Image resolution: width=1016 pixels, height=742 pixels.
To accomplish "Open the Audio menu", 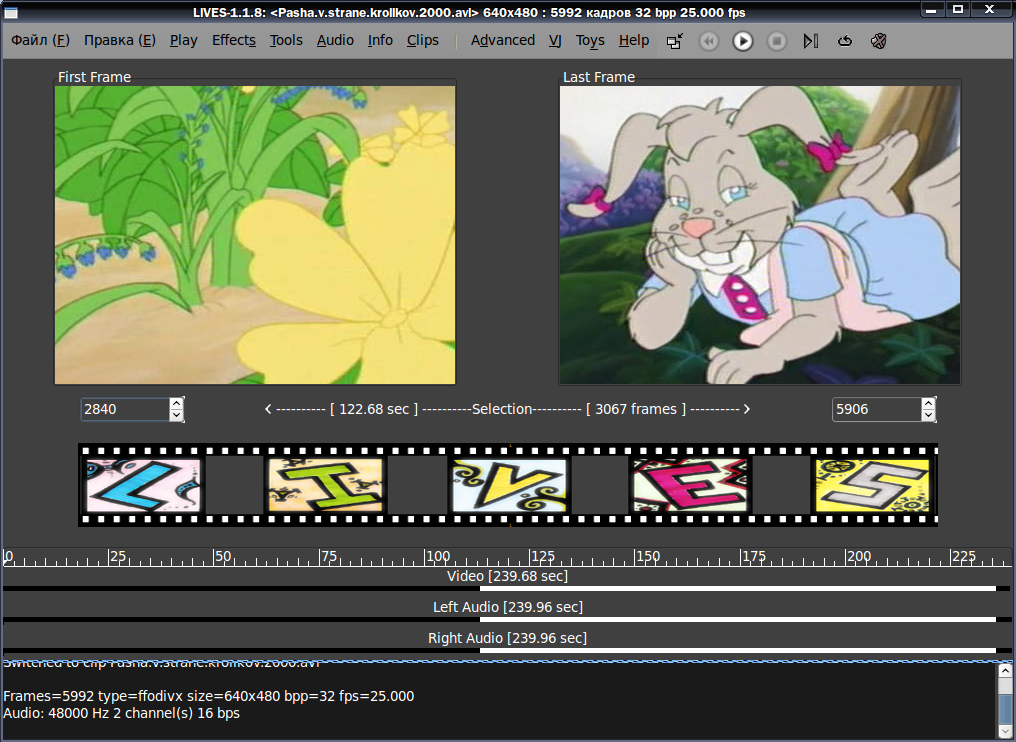I will click(x=335, y=40).
